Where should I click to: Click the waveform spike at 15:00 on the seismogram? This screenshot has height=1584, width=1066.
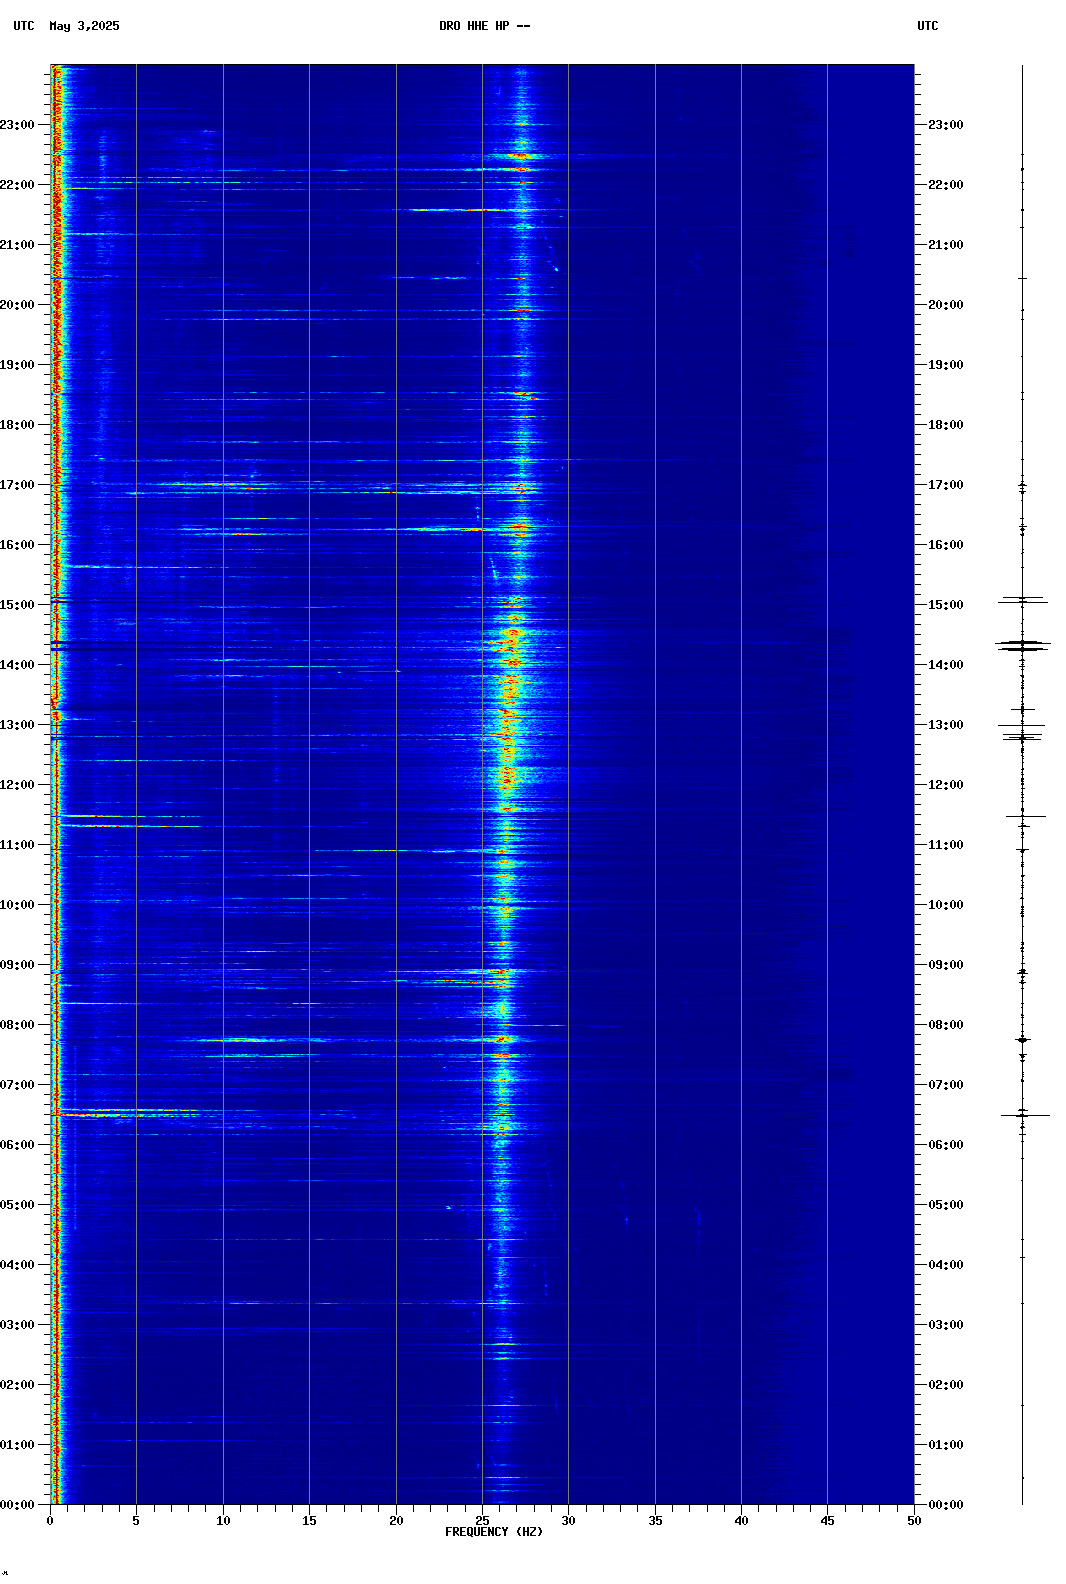click(1022, 601)
